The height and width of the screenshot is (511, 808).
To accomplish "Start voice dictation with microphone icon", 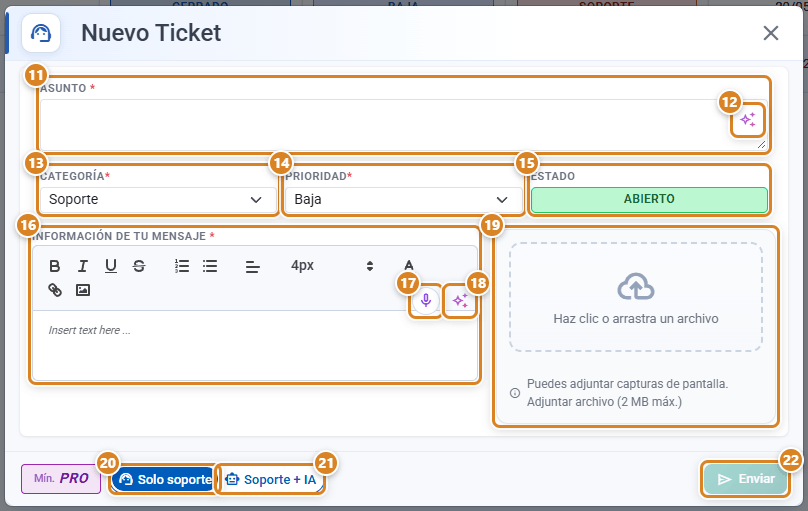I will (x=426, y=300).
